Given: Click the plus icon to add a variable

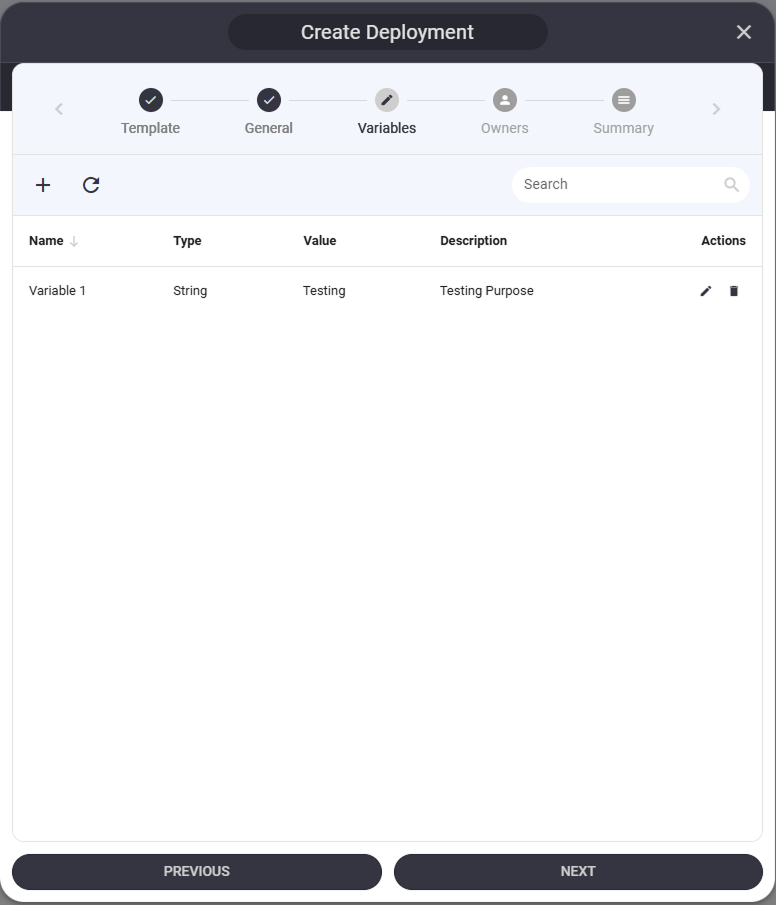Looking at the screenshot, I should pyautogui.click(x=43, y=185).
